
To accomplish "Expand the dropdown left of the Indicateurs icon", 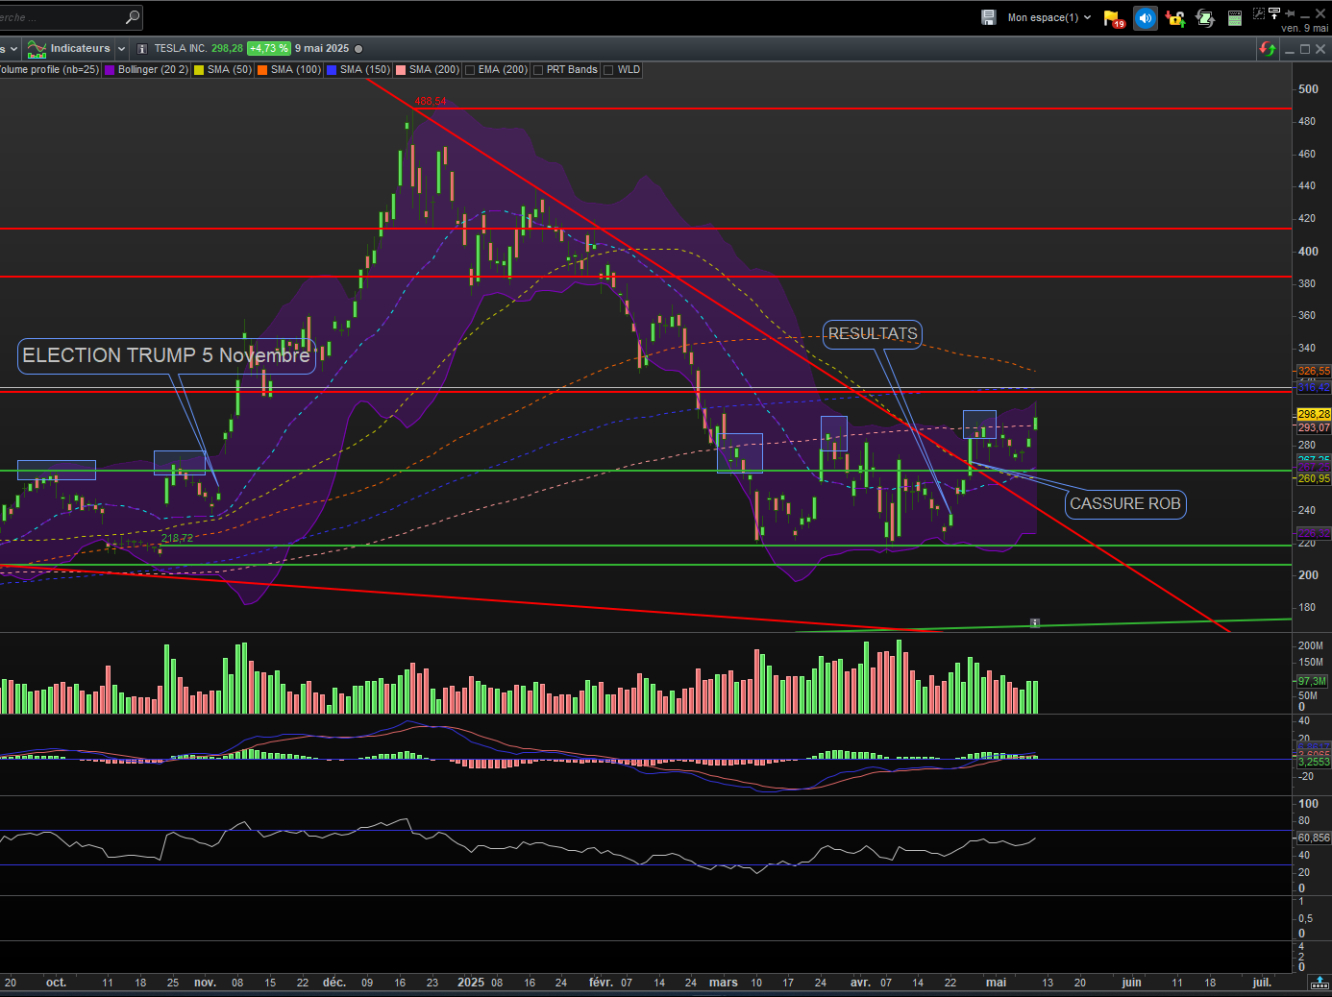I will 16,49.
